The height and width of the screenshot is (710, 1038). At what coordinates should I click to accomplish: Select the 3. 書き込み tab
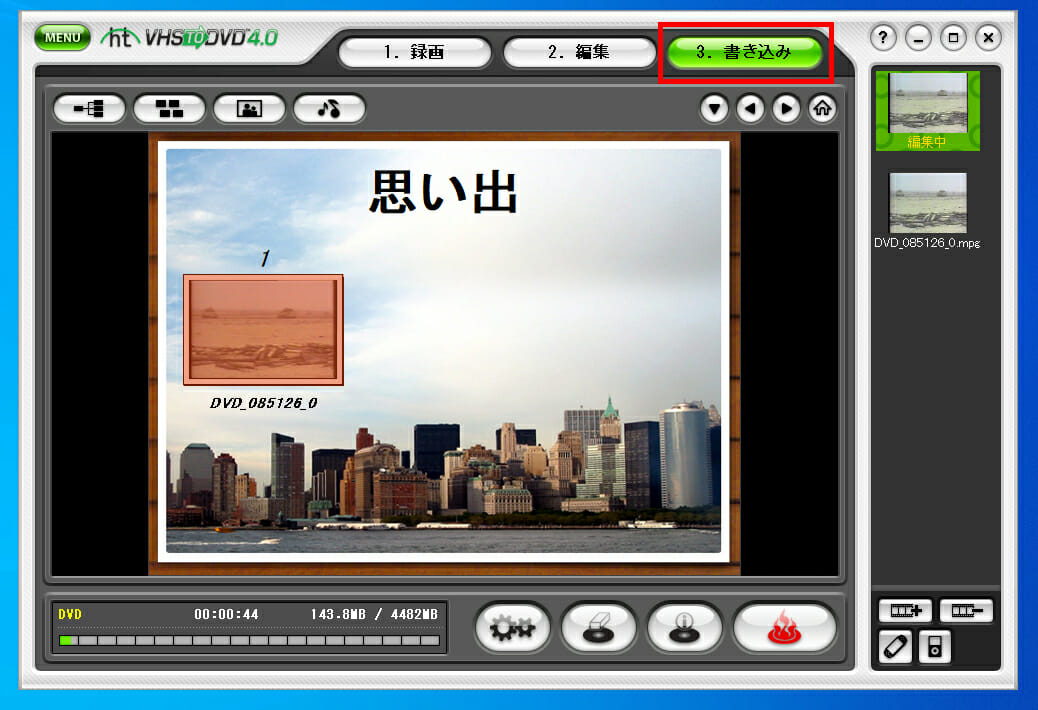744,52
